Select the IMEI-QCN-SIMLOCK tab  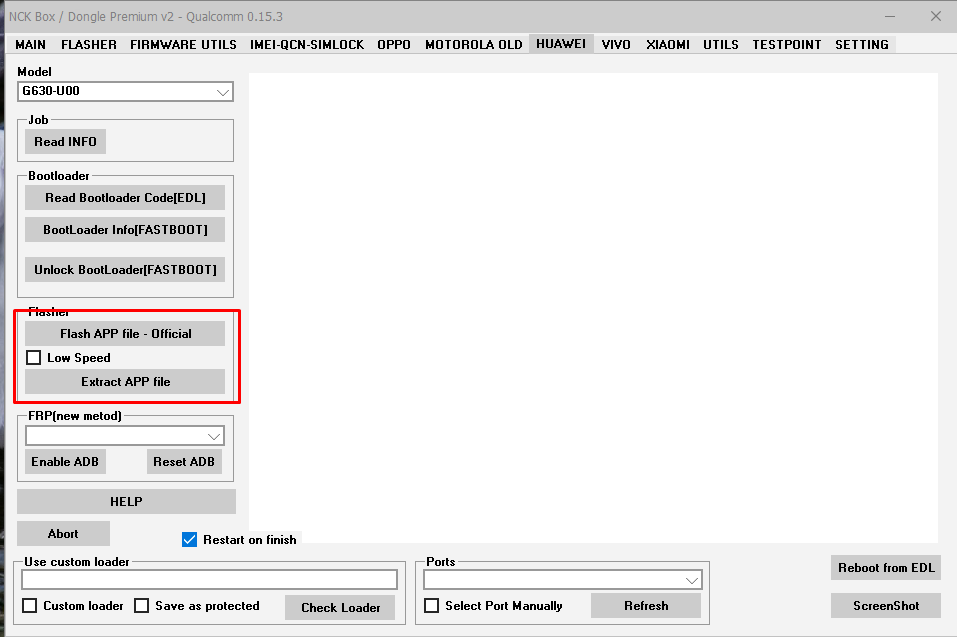coord(306,45)
